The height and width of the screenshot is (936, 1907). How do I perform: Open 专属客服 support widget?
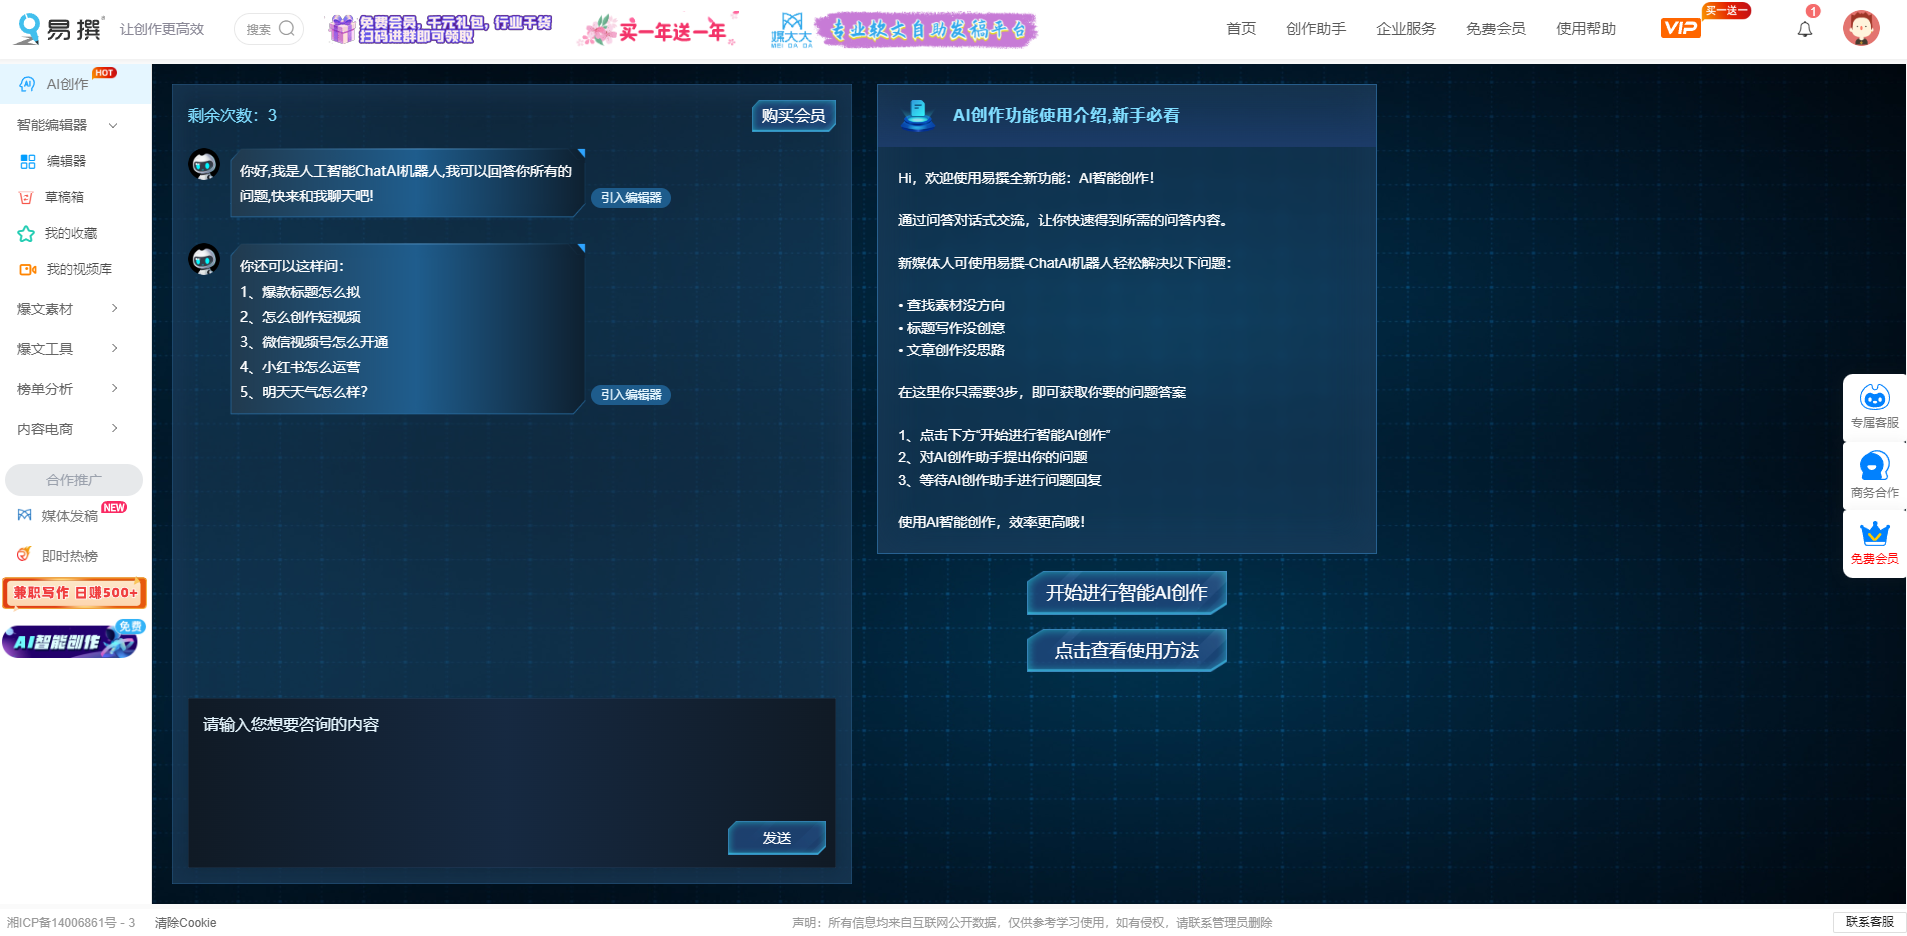[1874, 406]
